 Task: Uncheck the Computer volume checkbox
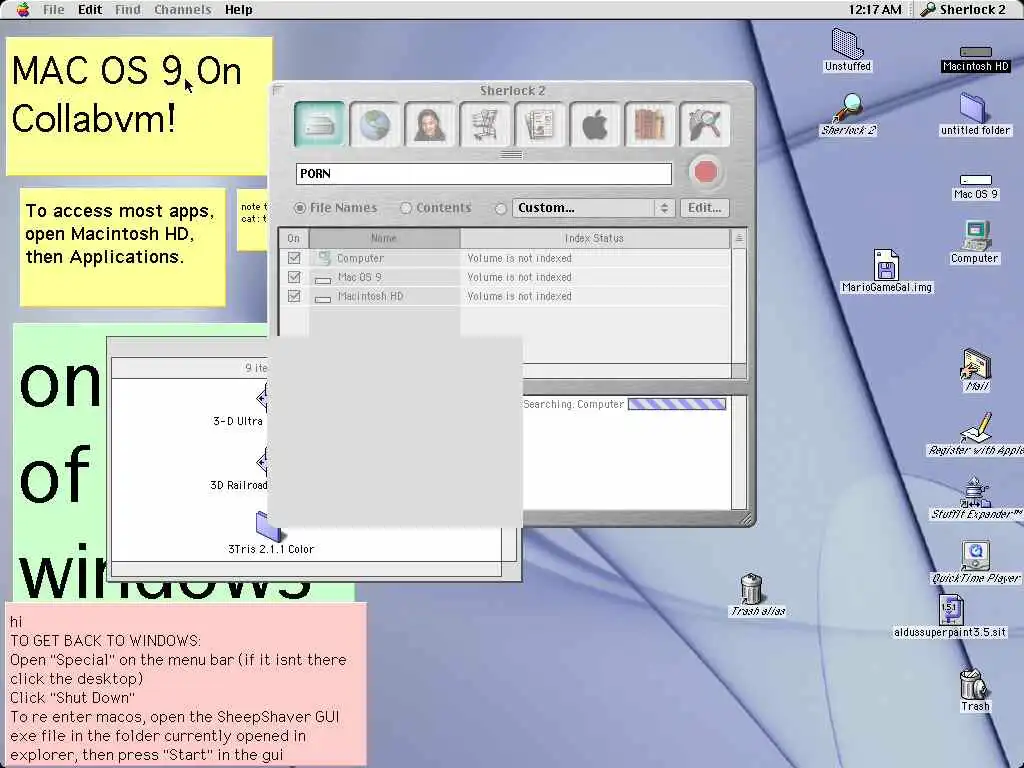294,258
